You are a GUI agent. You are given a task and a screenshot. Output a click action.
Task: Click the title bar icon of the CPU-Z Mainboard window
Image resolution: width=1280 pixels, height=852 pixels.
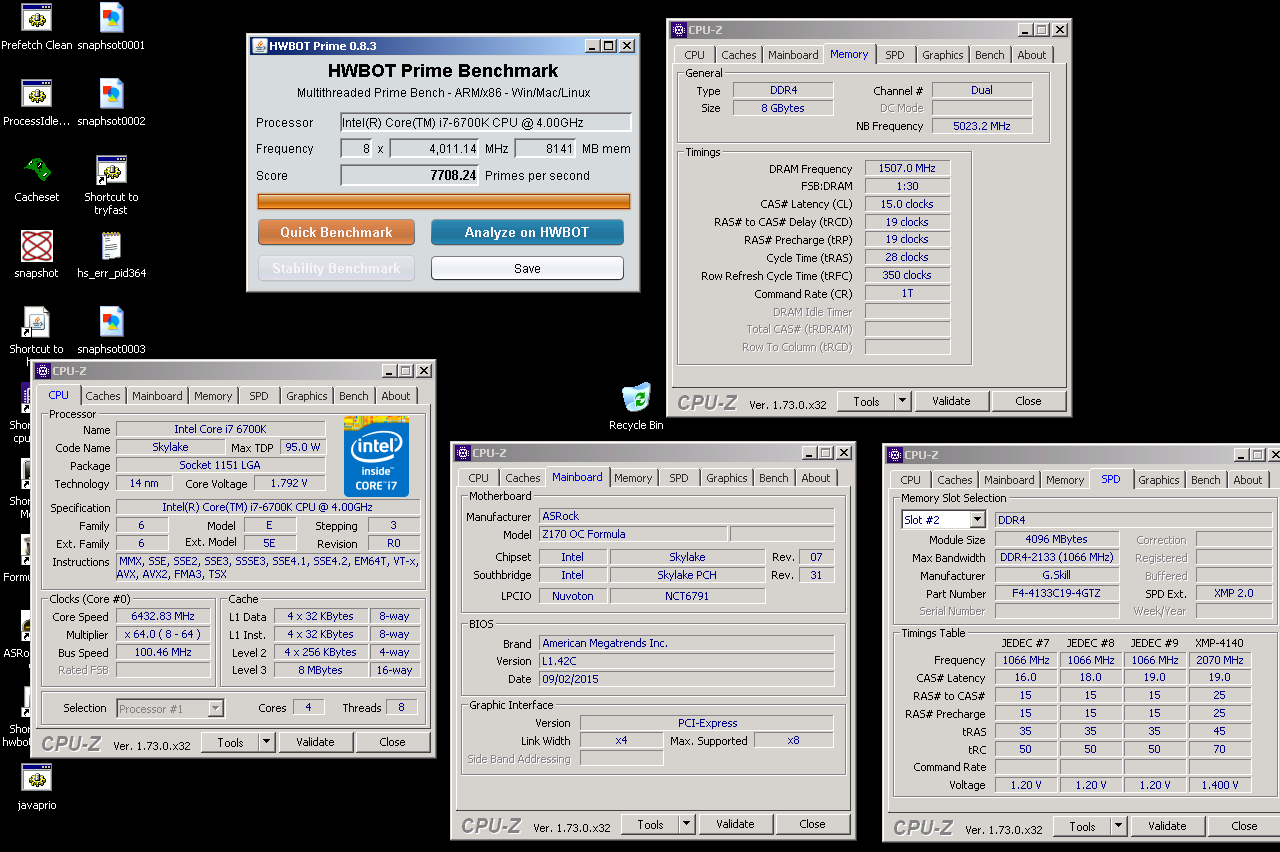pos(463,453)
